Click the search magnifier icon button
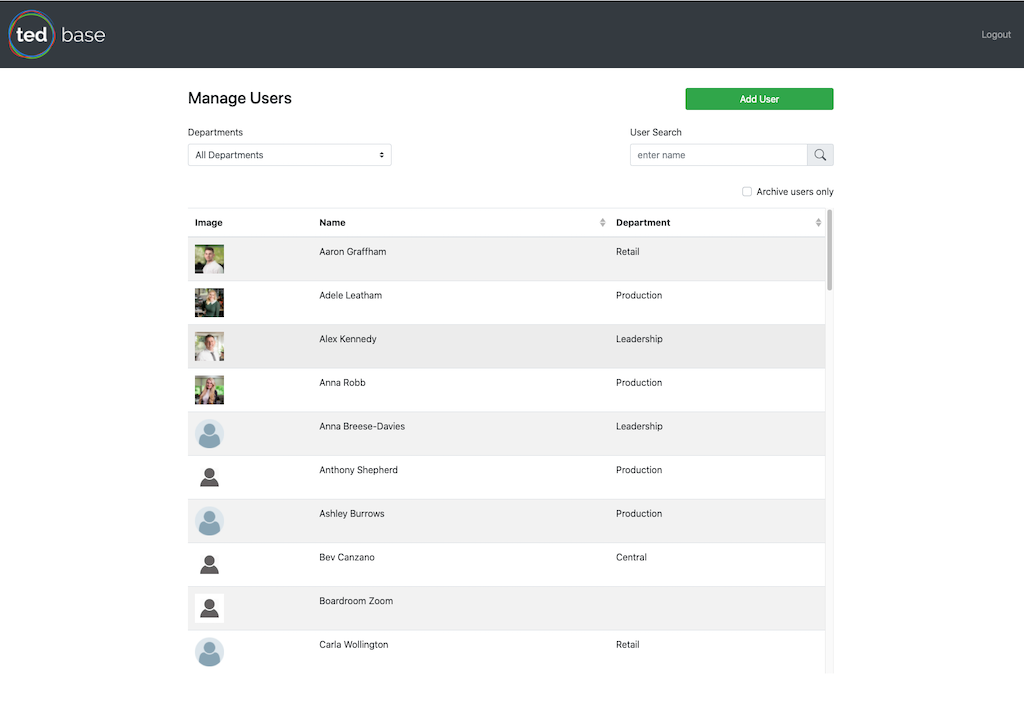The image size is (1024, 709). click(x=820, y=155)
